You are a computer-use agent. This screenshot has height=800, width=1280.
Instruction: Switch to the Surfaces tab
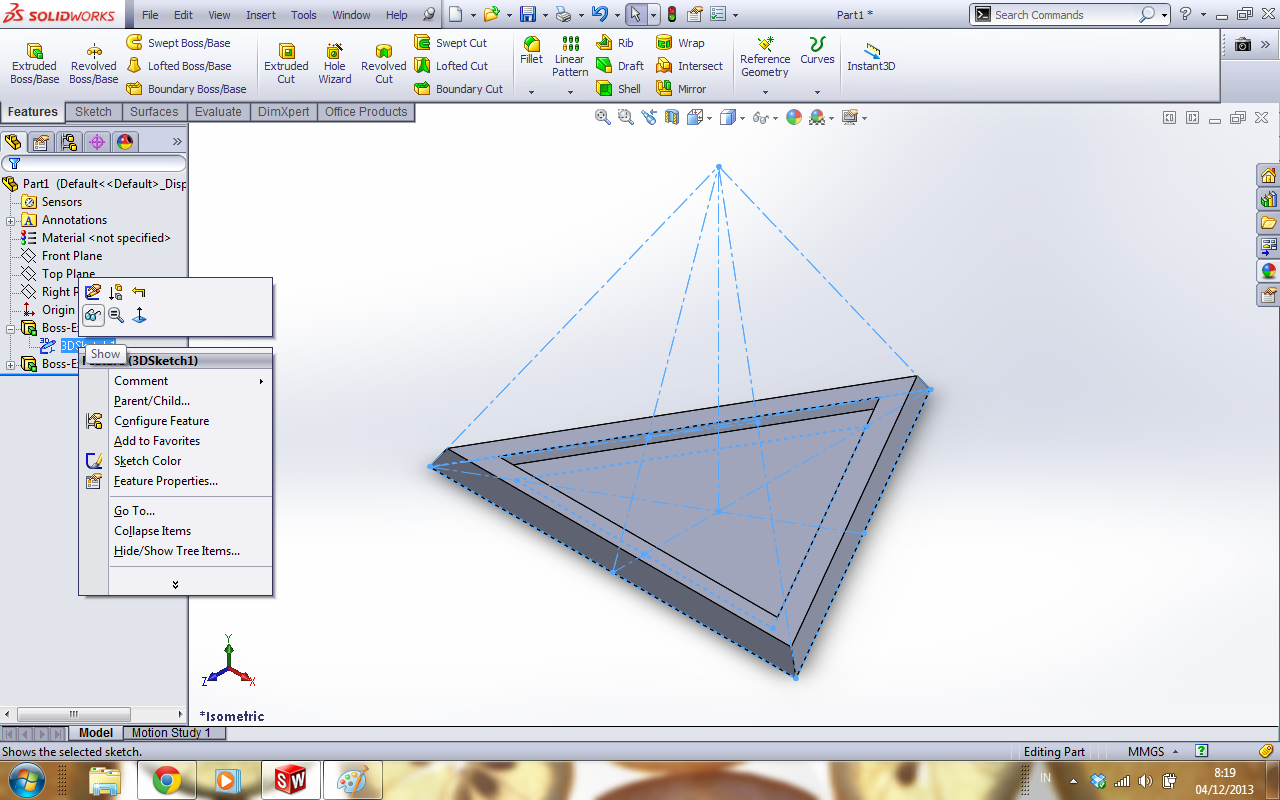154,112
